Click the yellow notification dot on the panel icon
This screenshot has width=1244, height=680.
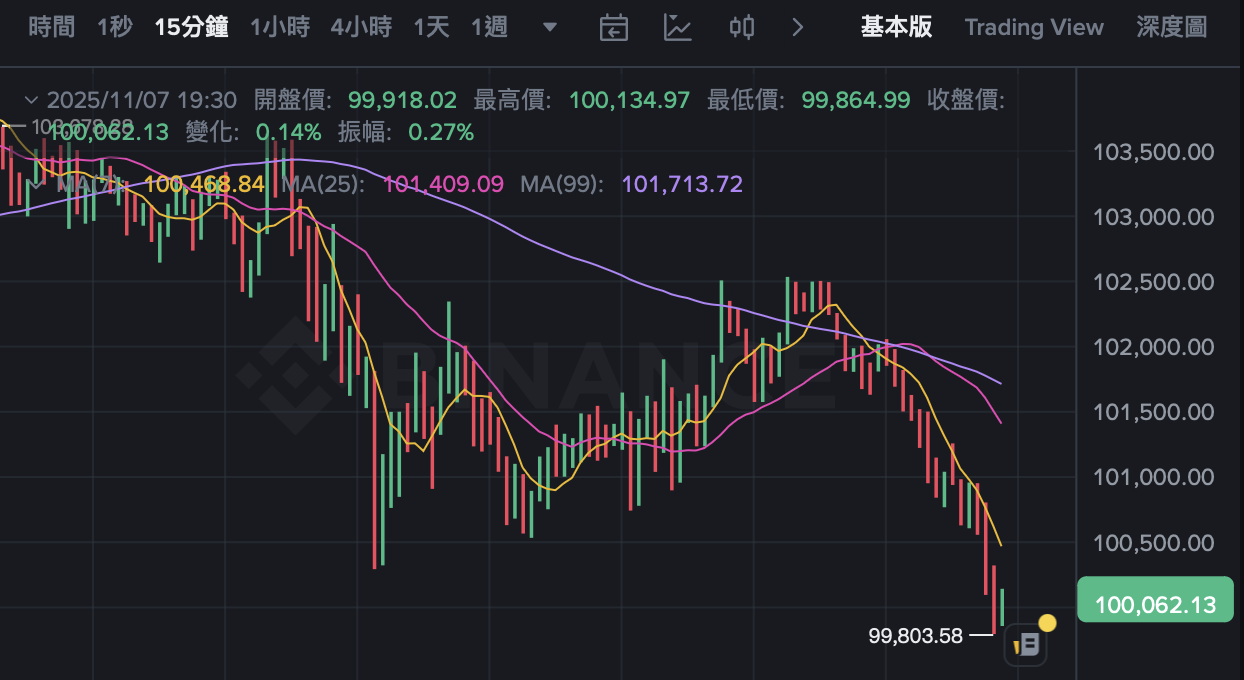[1046, 622]
